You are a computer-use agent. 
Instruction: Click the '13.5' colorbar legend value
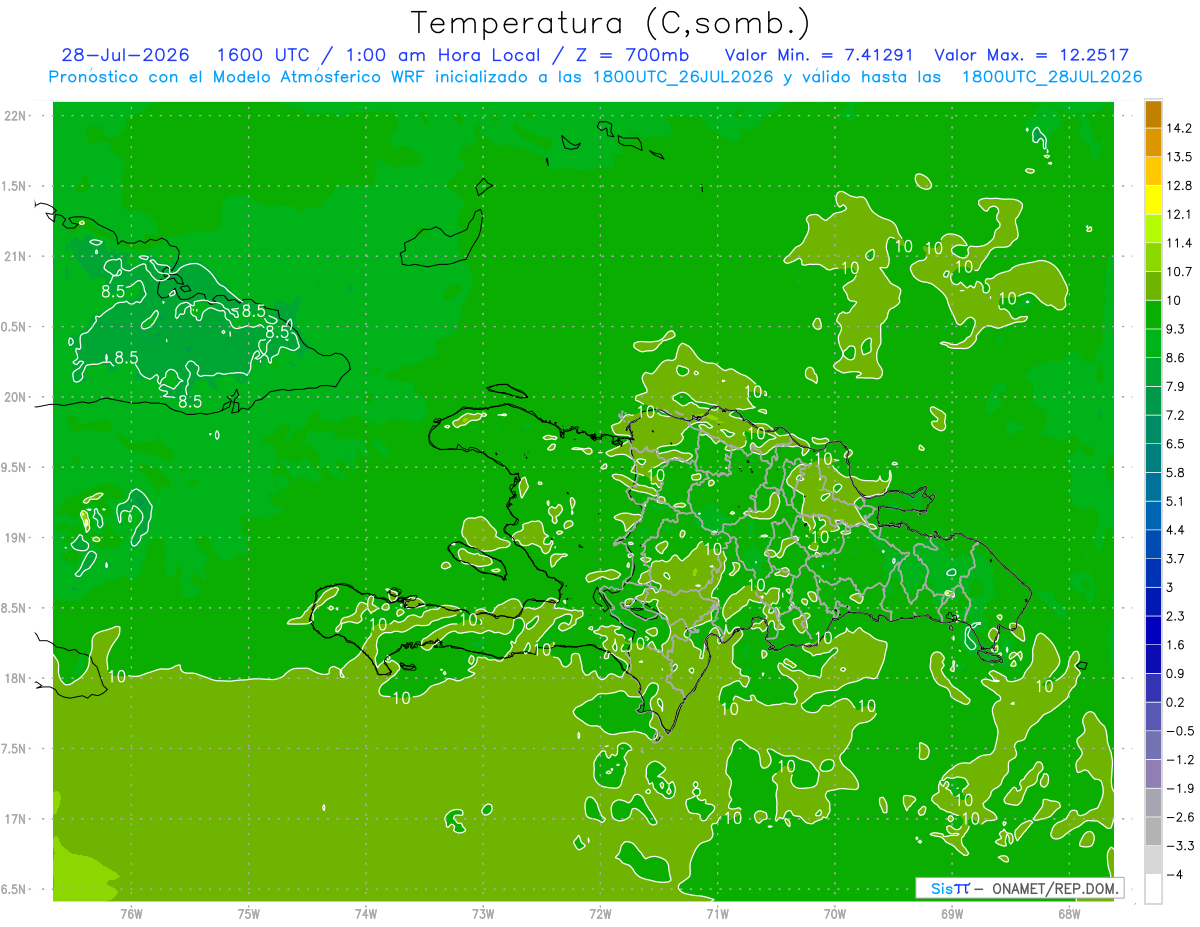coord(1179,157)
